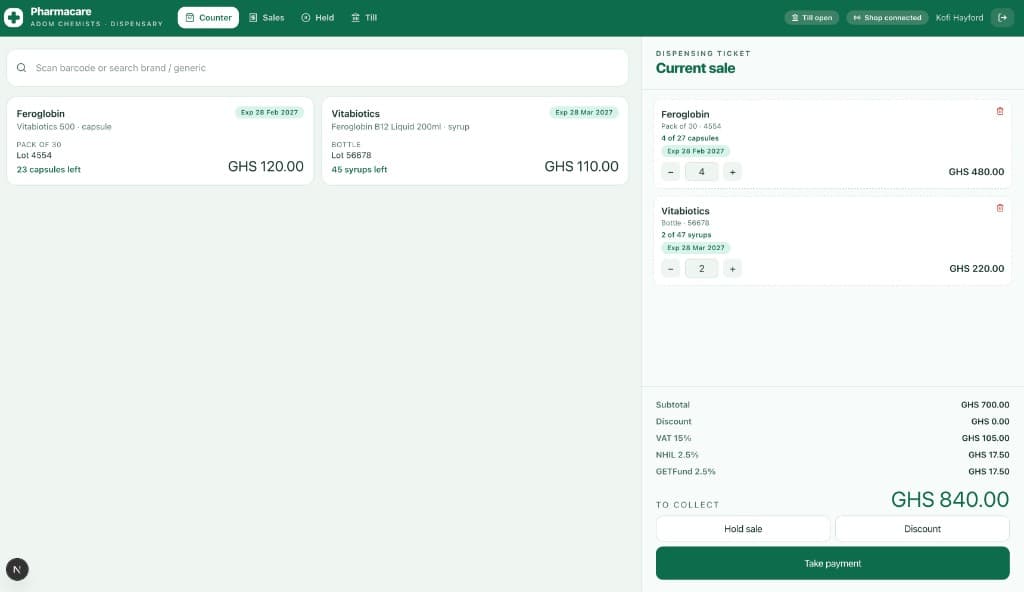Click the Shop connected status badge
The height and width of the screenshot is (592, 1024).
pyautogui.click(x=888, y=18)
